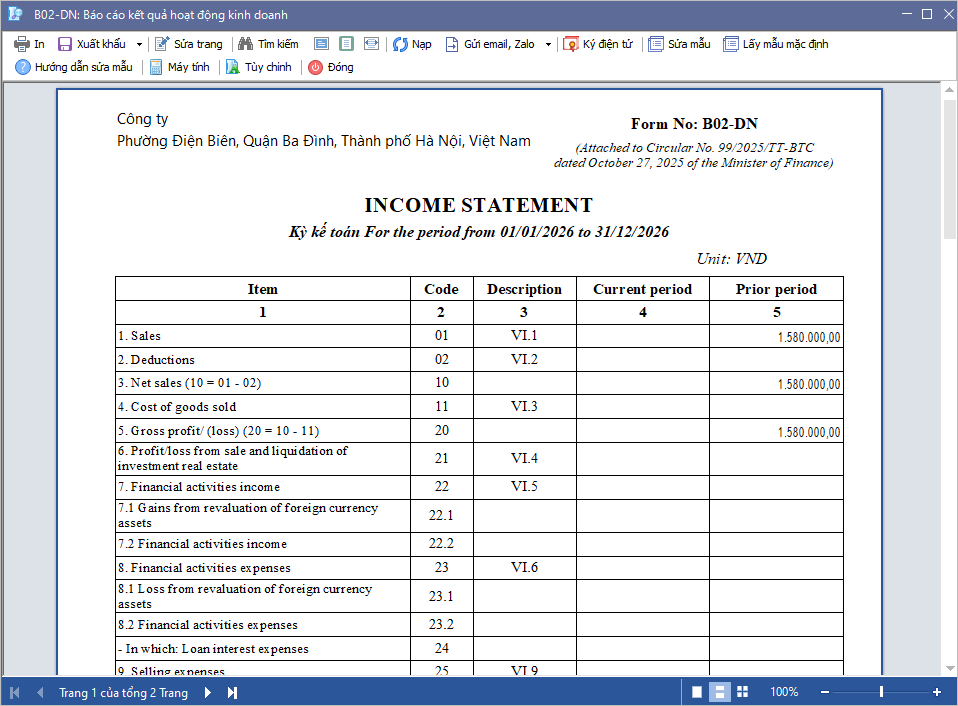Screen dimensions: 958x706
Task: Switch to single page view mode
Action: click(x=697, y=692)
